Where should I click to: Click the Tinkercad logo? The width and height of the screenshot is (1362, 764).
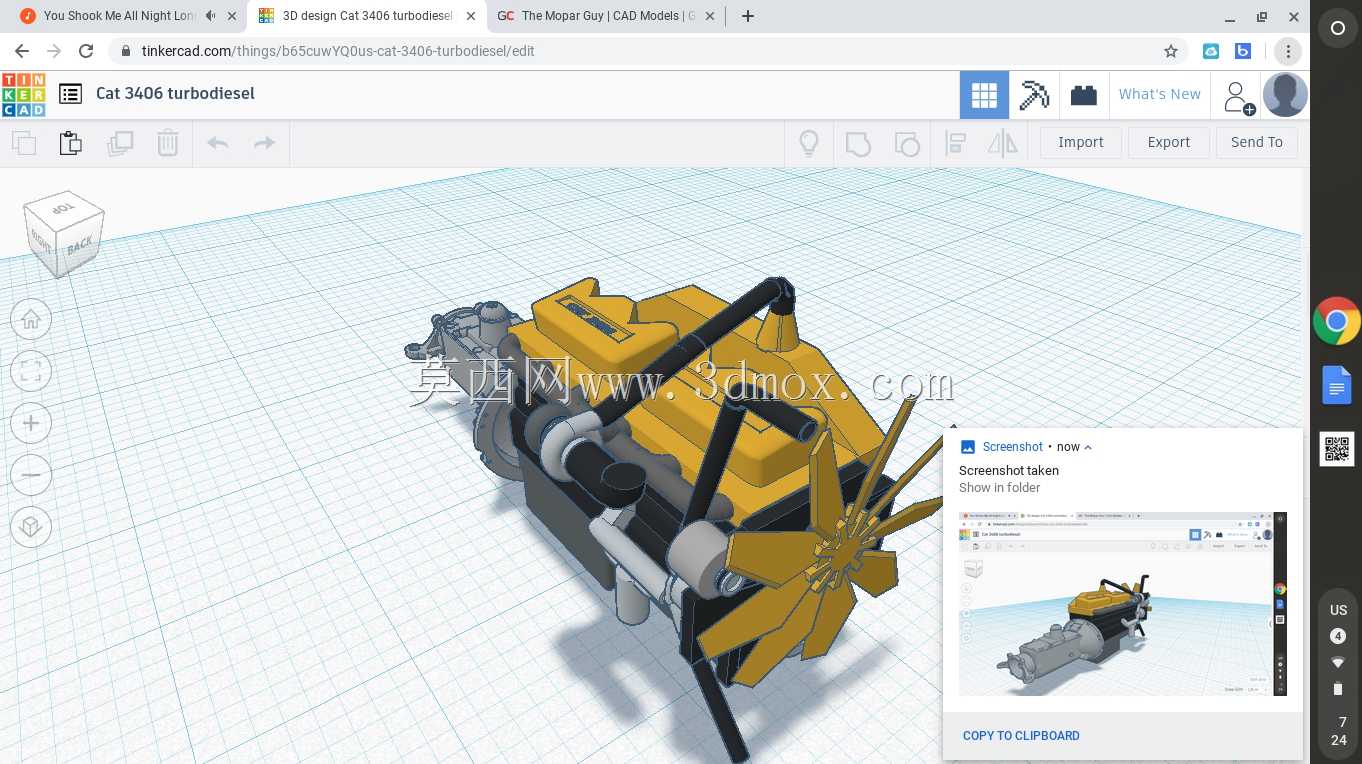pos(23,94)
